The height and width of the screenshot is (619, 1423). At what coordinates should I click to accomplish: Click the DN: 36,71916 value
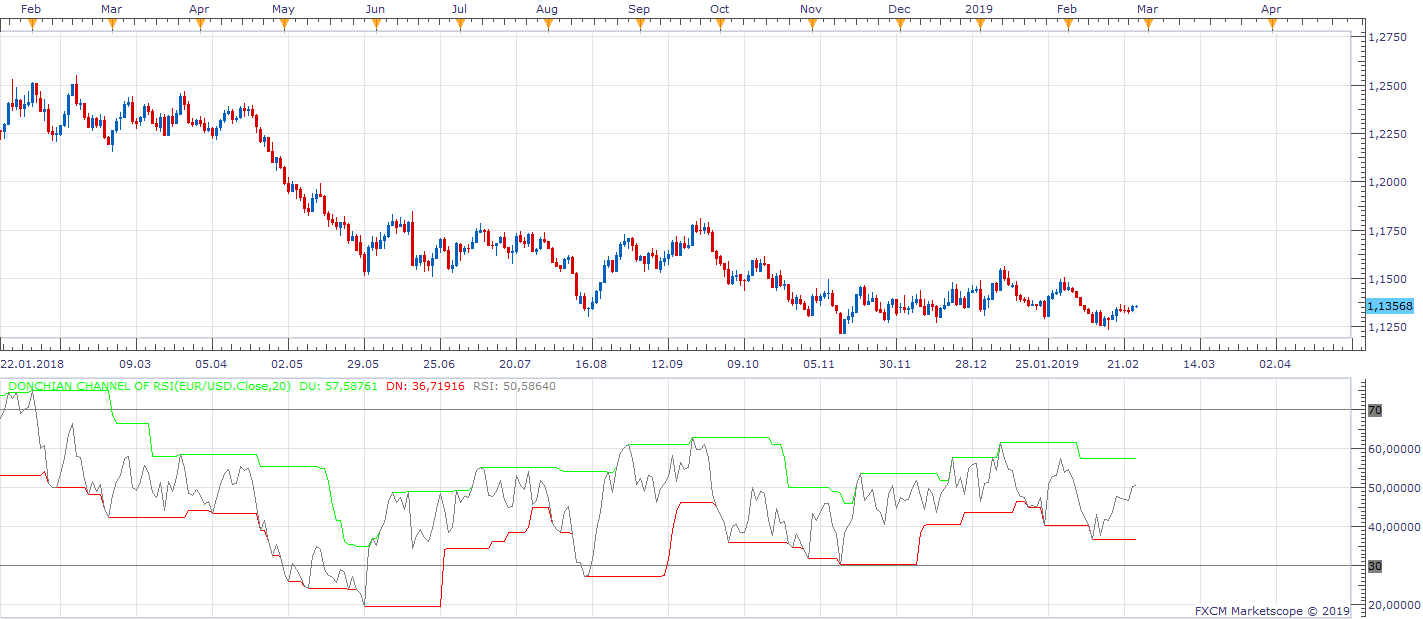coord(425,385)
